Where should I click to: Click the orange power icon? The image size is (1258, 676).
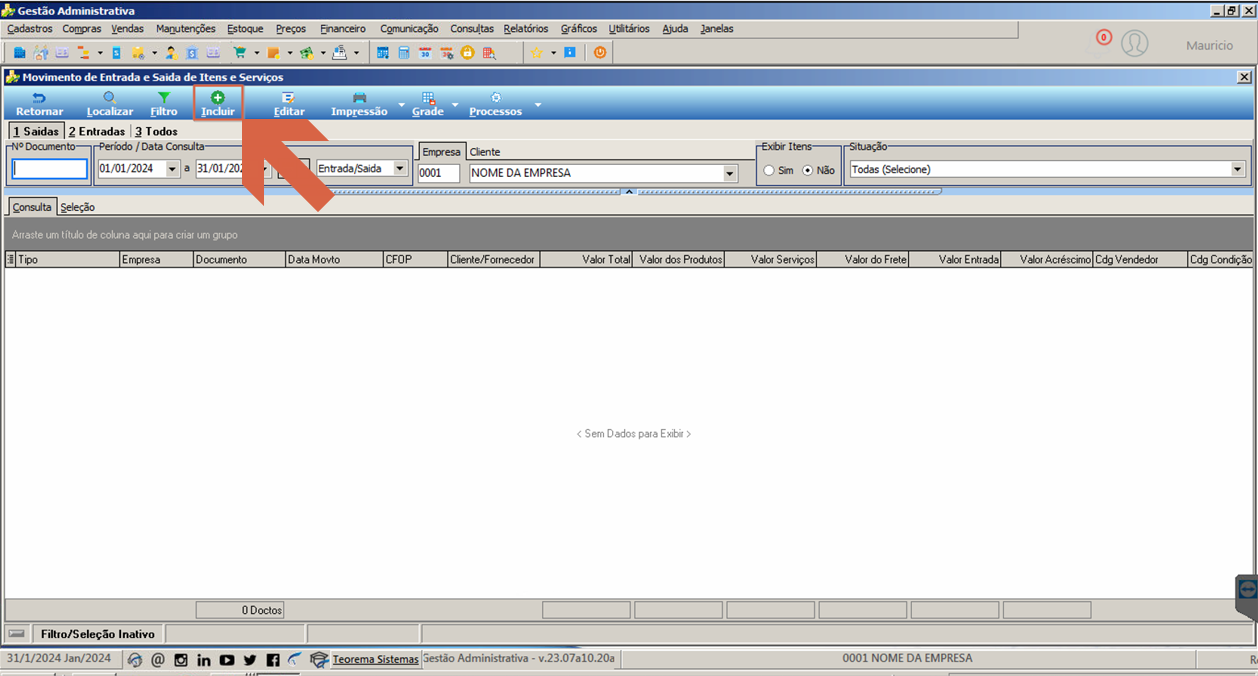coord(600,52)
